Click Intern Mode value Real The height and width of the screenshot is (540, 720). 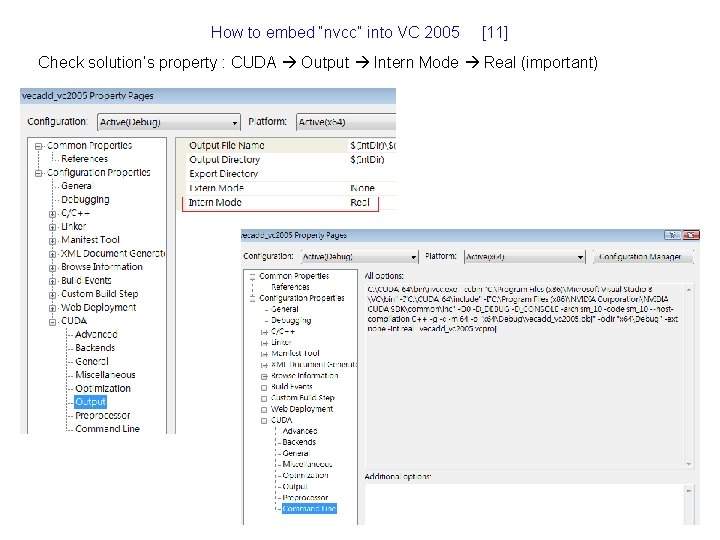point(360,202)
